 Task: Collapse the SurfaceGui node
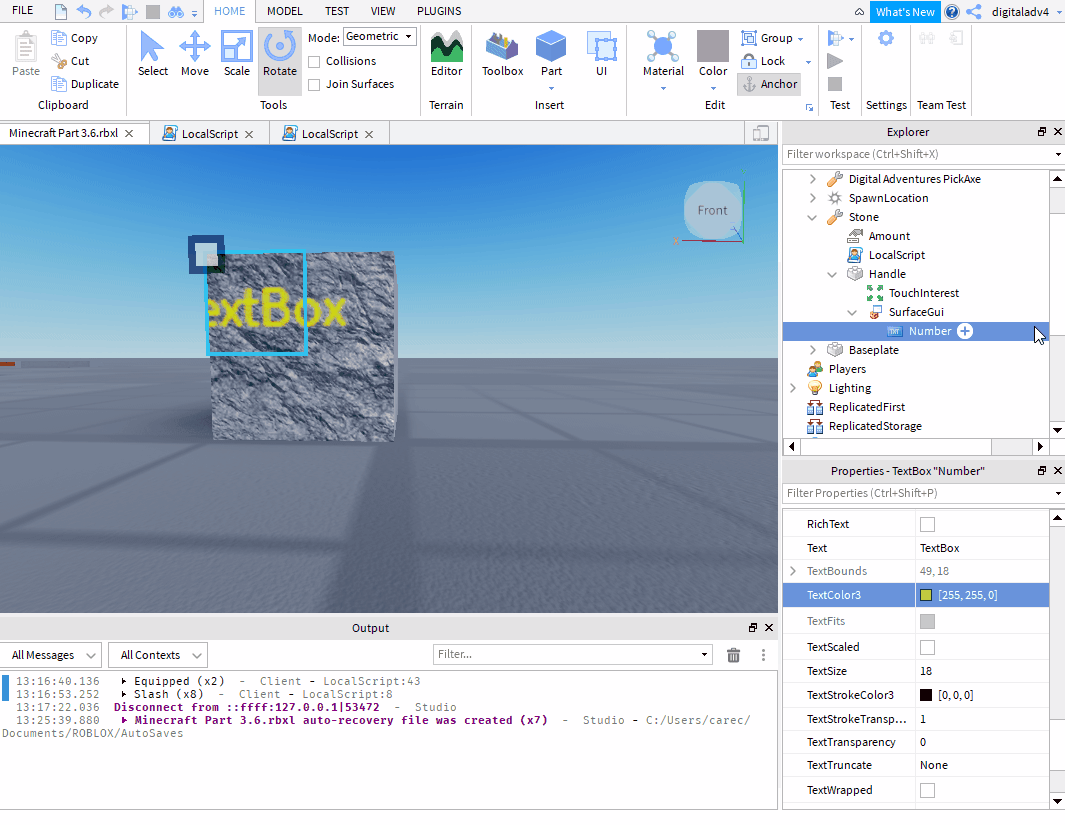tap(852, 312)
